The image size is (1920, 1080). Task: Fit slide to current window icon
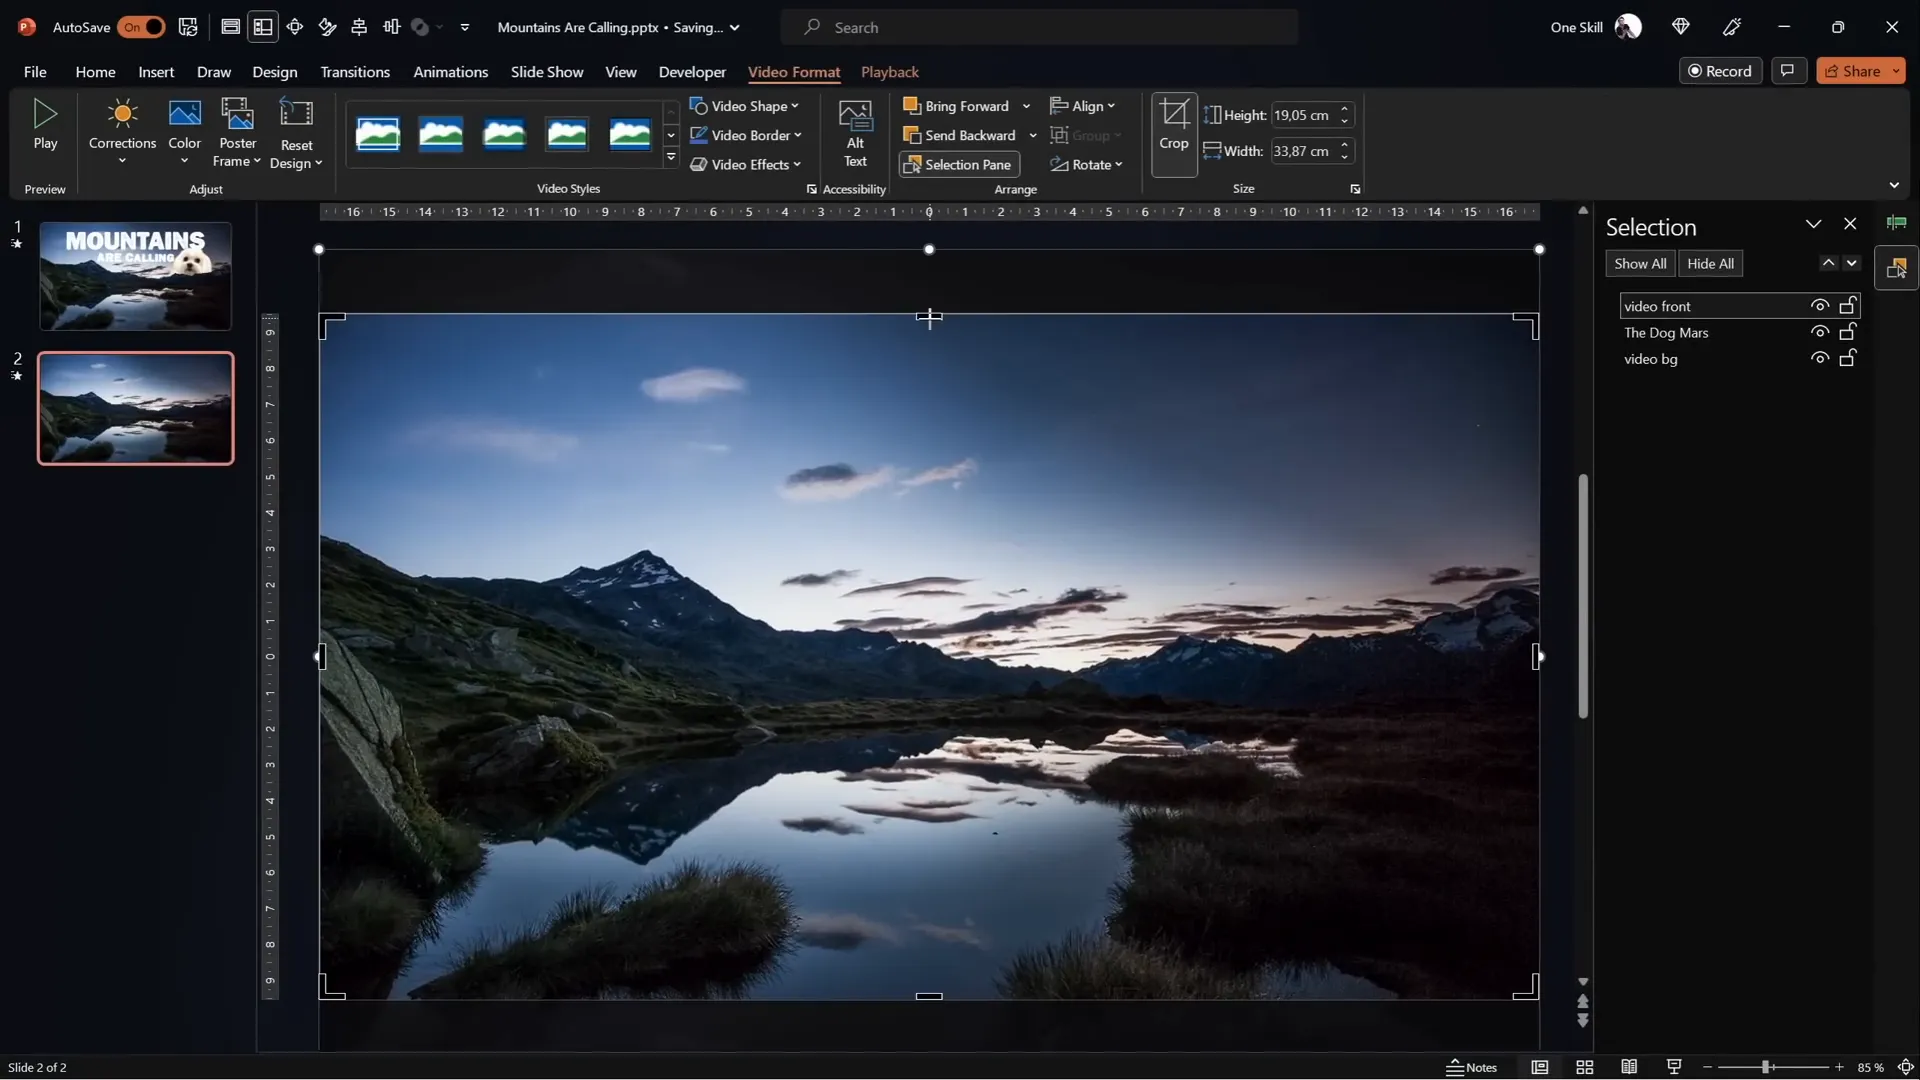coord(1905,1067)
